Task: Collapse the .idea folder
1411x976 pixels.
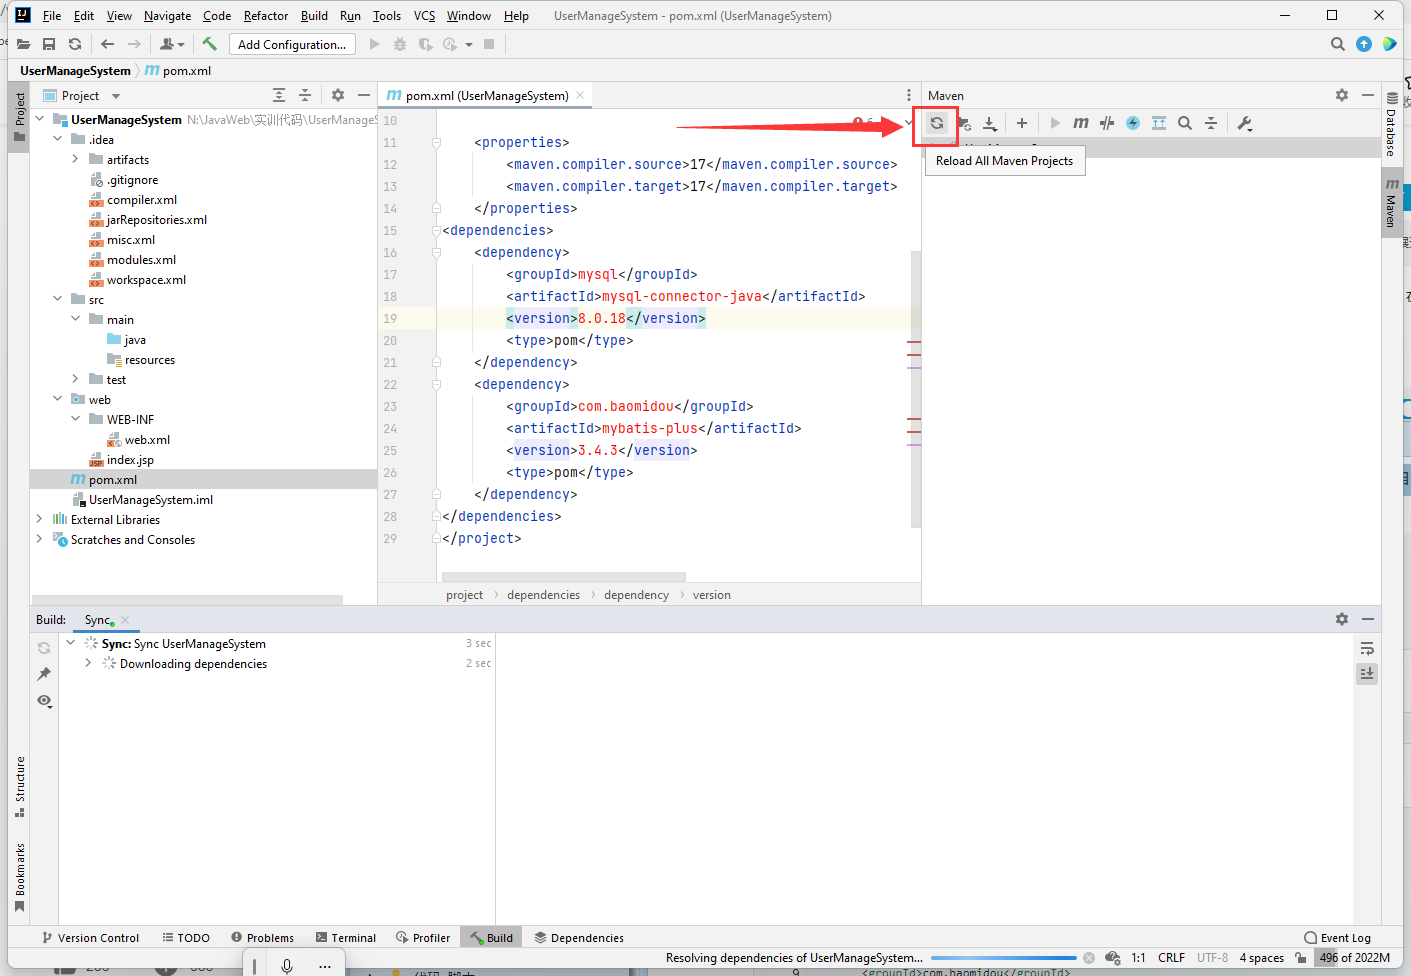Action: 58,139
